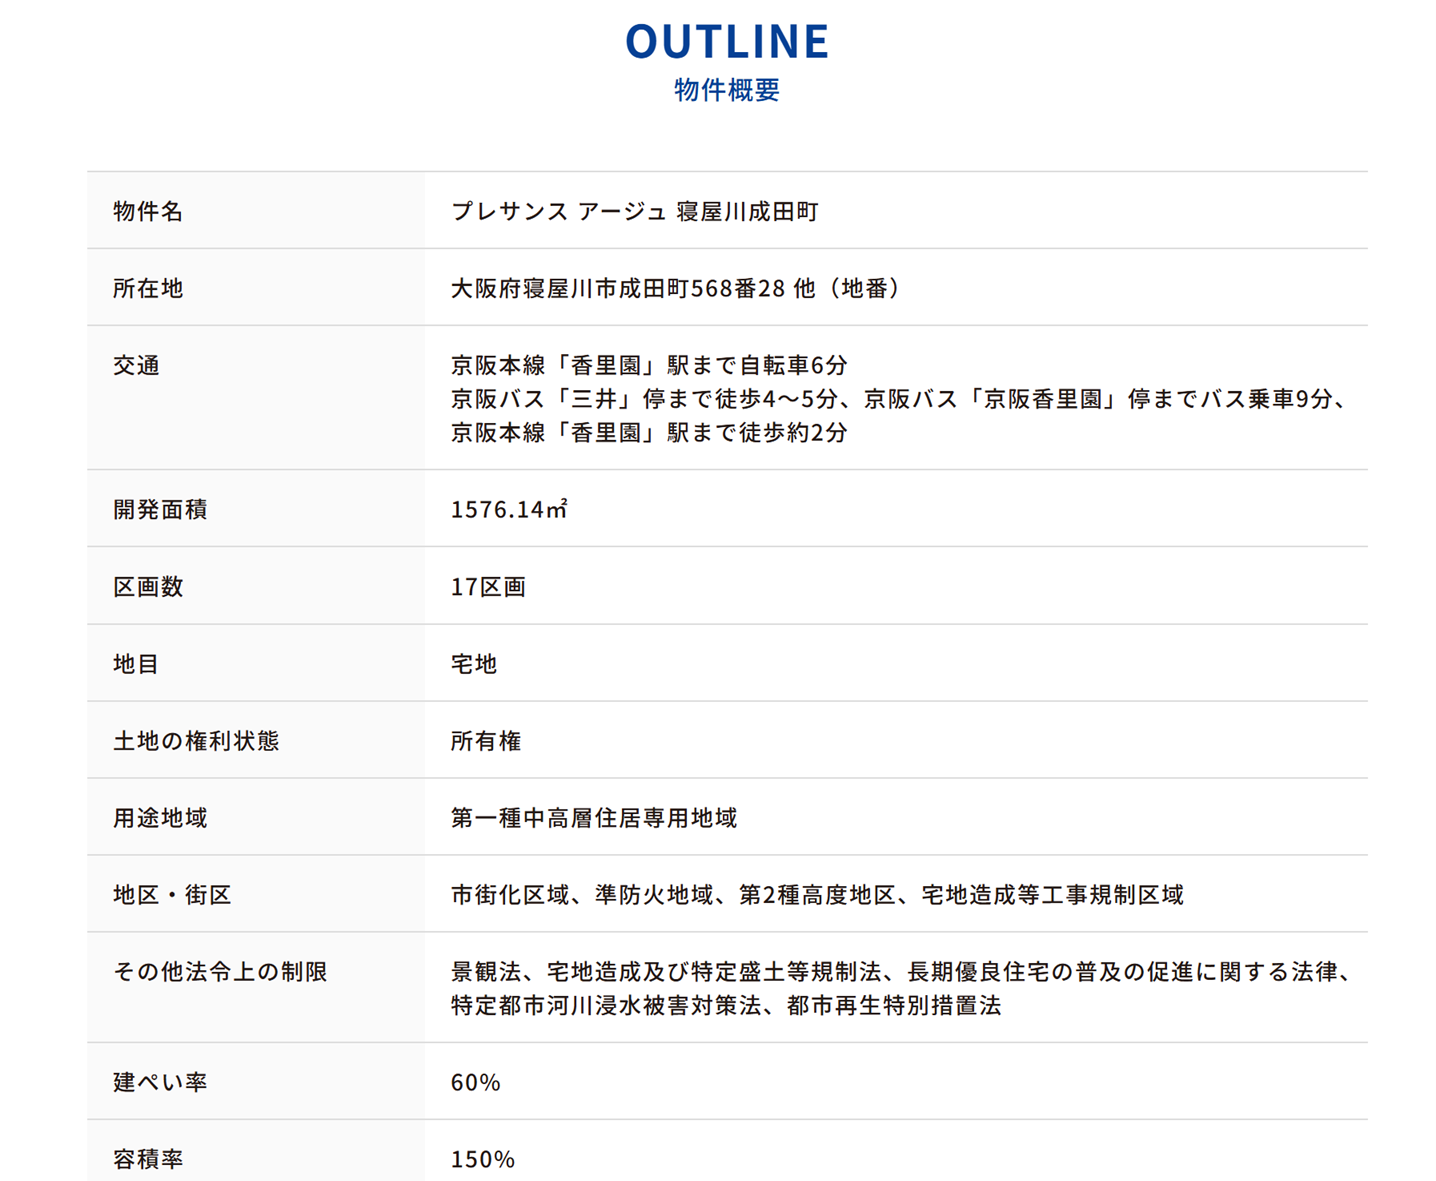Click the "土地の権利状態" row label
Screen dimensions: 1436x1181
tap(196, 740)
